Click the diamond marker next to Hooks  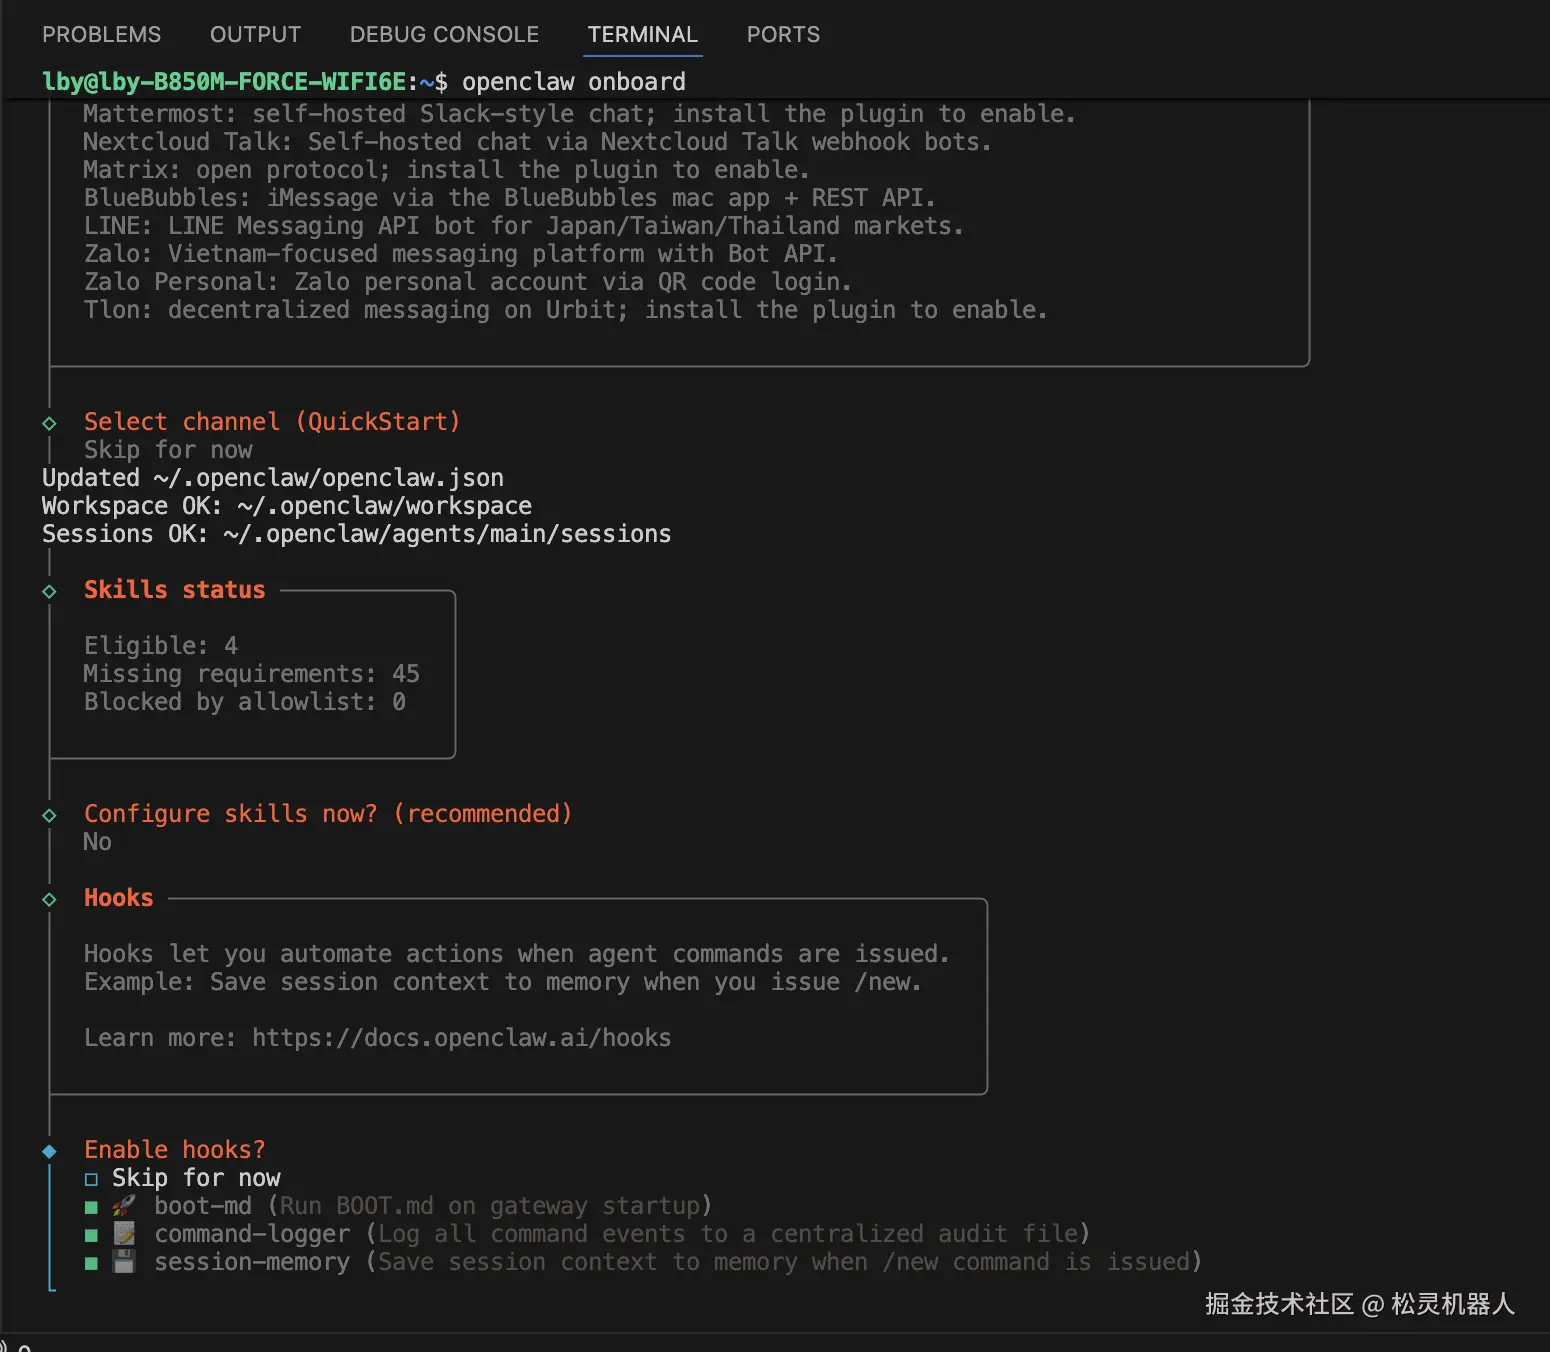coord(50,899)
